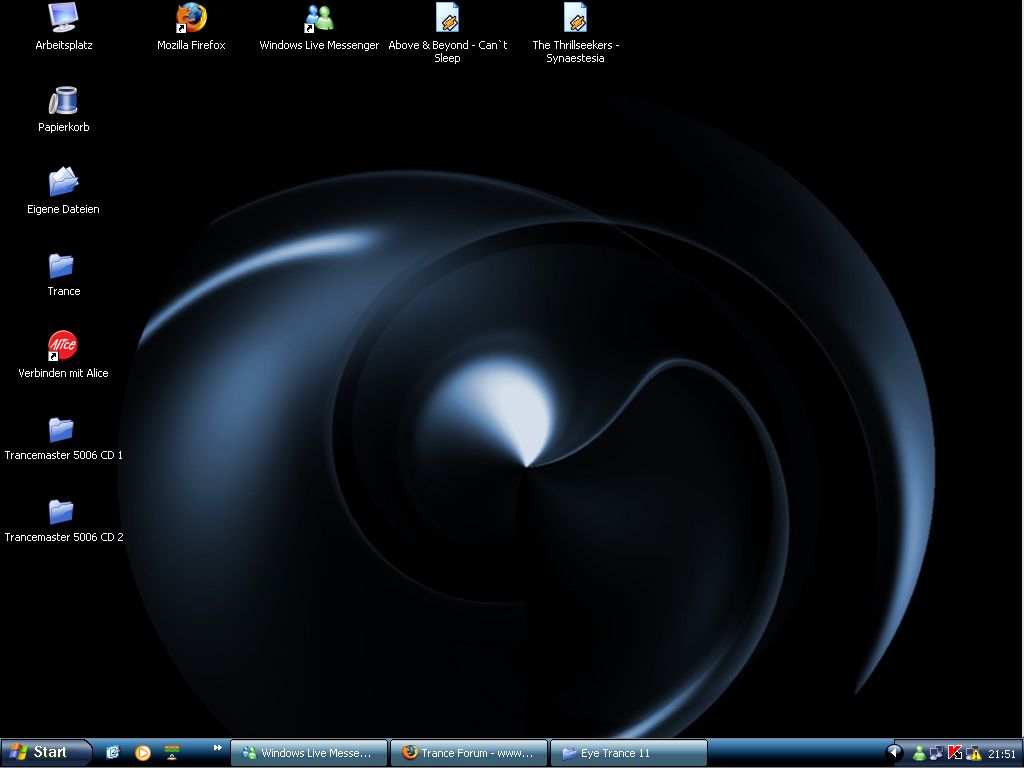Screen dimensions: 1024x768
Task: Click the first Quick Launch icon beside Start
Action: pos(113,753)
